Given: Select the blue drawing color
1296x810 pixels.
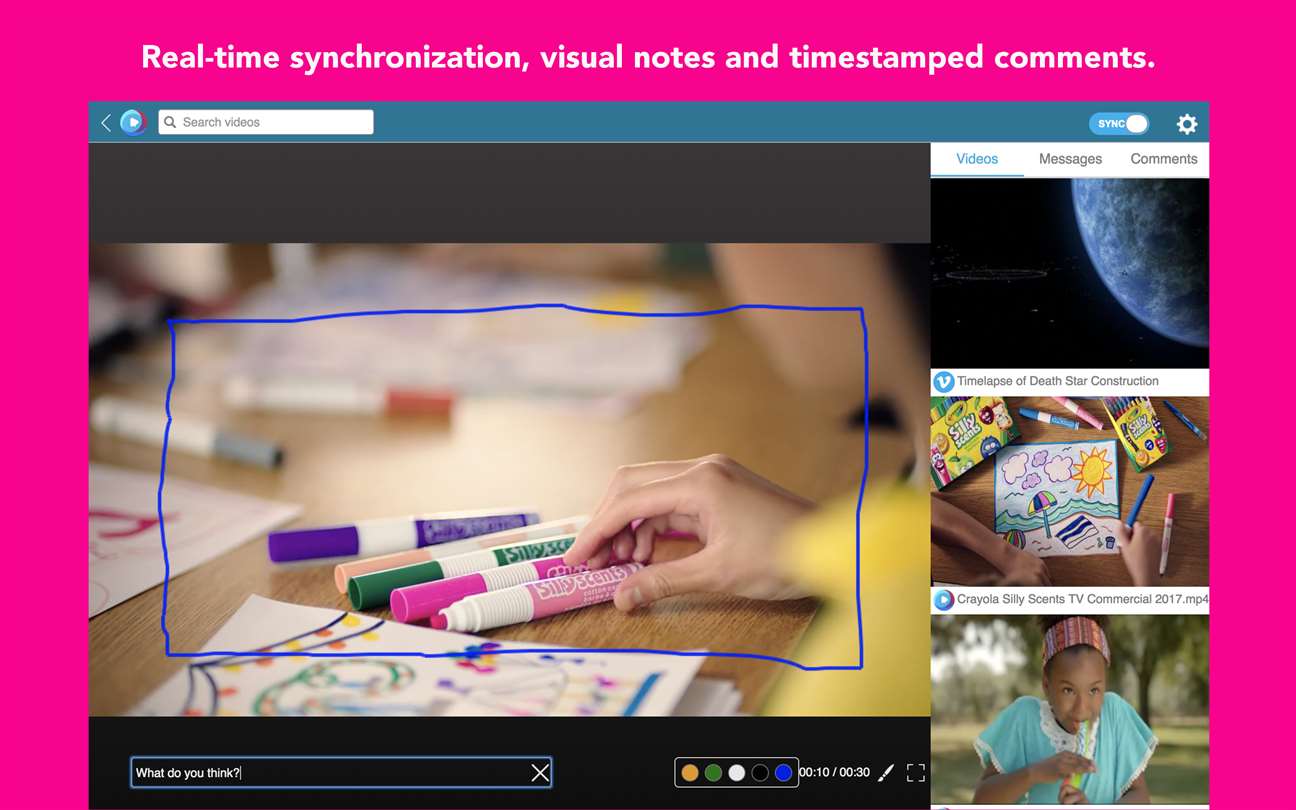Looking at the screenshot, I should (x=783, y=772).
